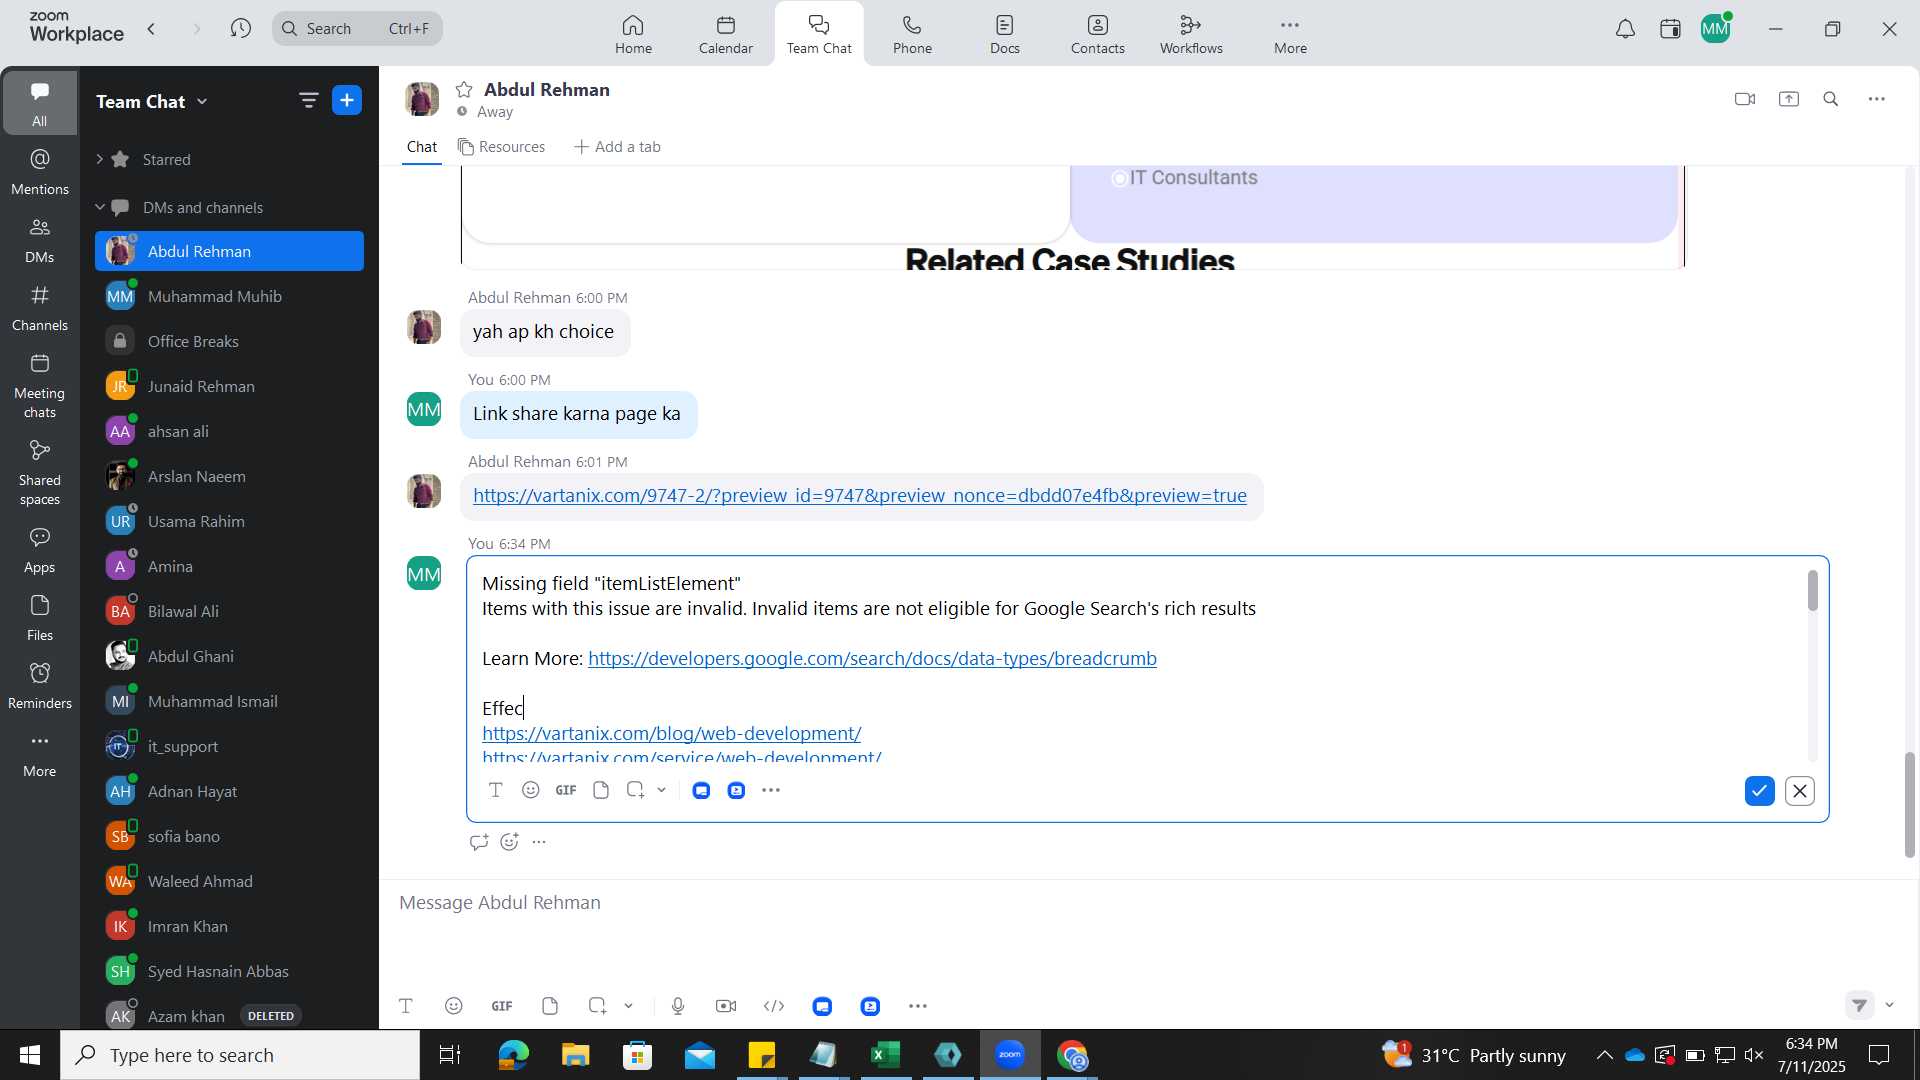Reply in thread to the edited message

(479, 842)
